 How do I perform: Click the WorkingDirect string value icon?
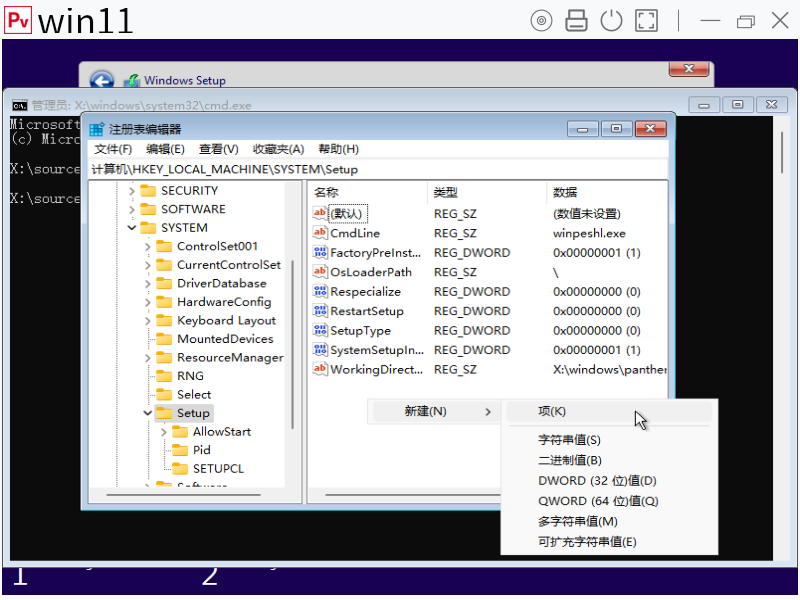(320, 369)
